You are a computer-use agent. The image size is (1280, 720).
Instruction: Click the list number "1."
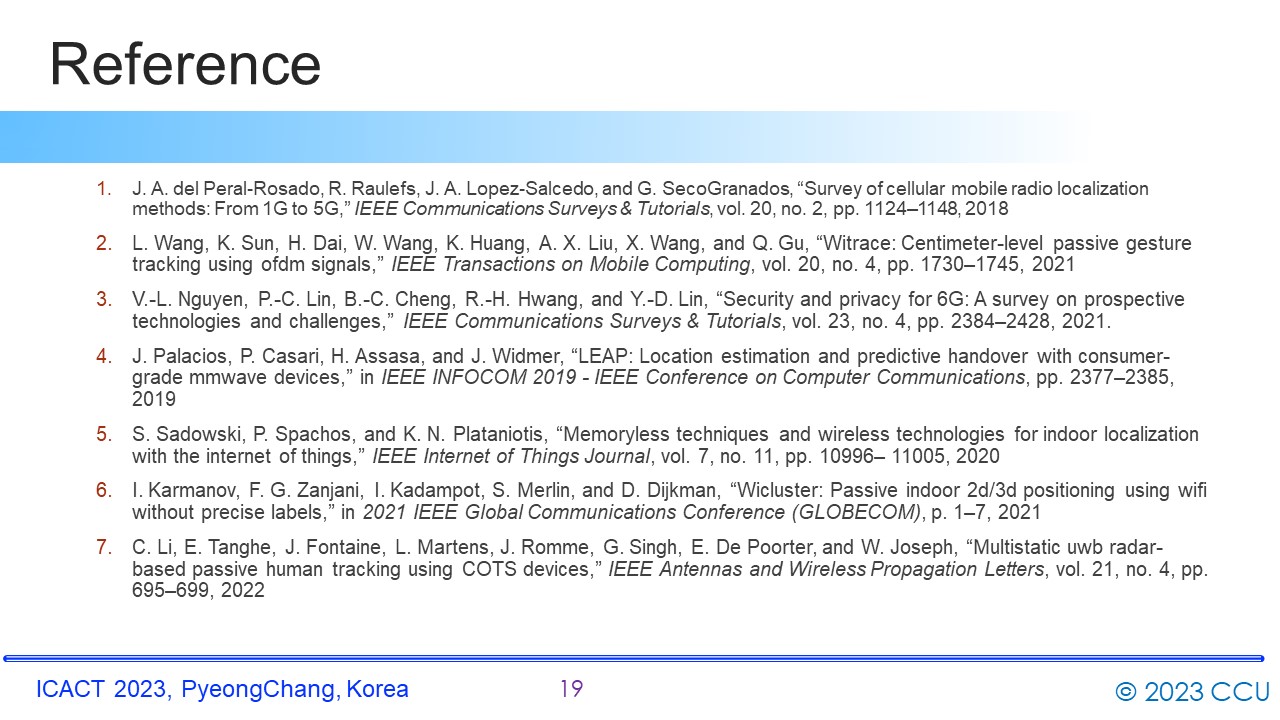pyautogui.click(x=105, y=188)
